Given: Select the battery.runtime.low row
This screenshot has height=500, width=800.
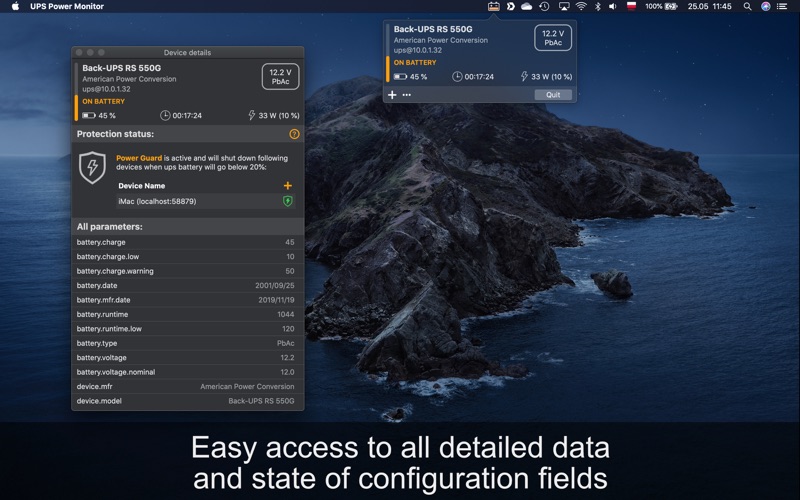Looking at the screenshot, I should click(x=188, y=329).
